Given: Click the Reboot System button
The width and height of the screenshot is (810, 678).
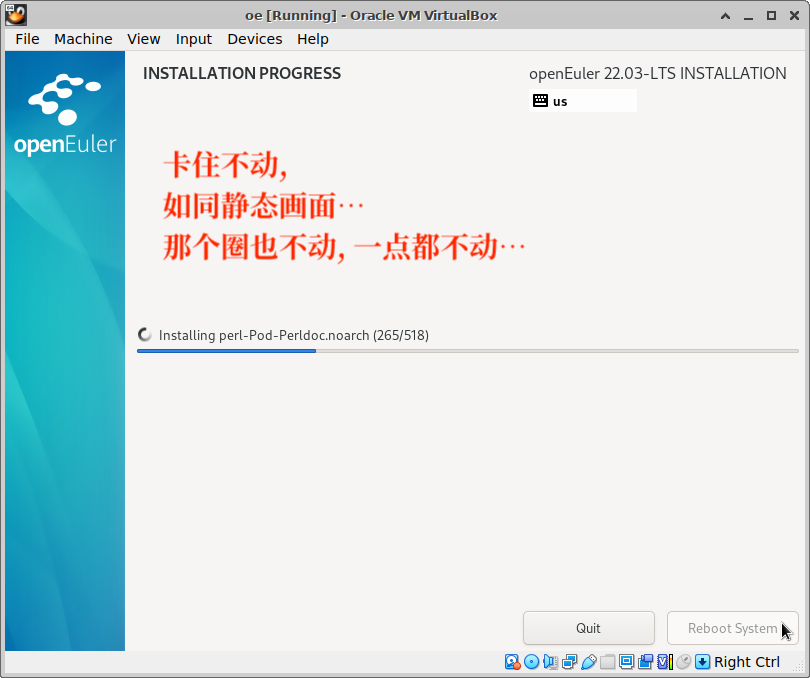Looking at the screenshot, I should (732, 628).
